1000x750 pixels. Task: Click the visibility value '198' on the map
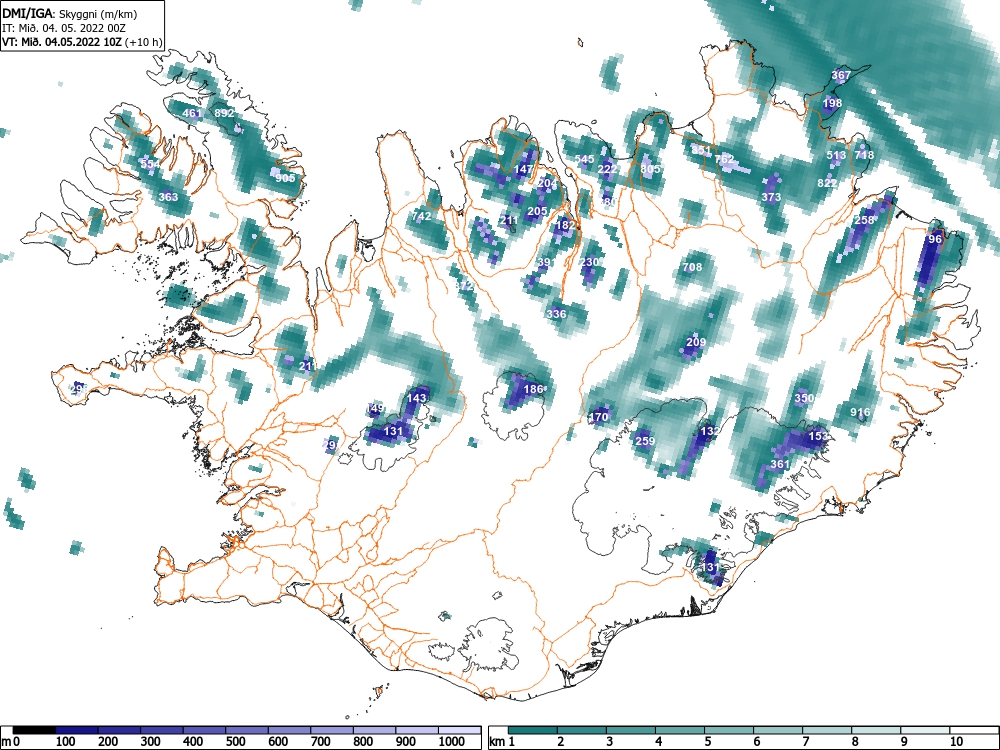pyautogui.click(x=832, y=103)
